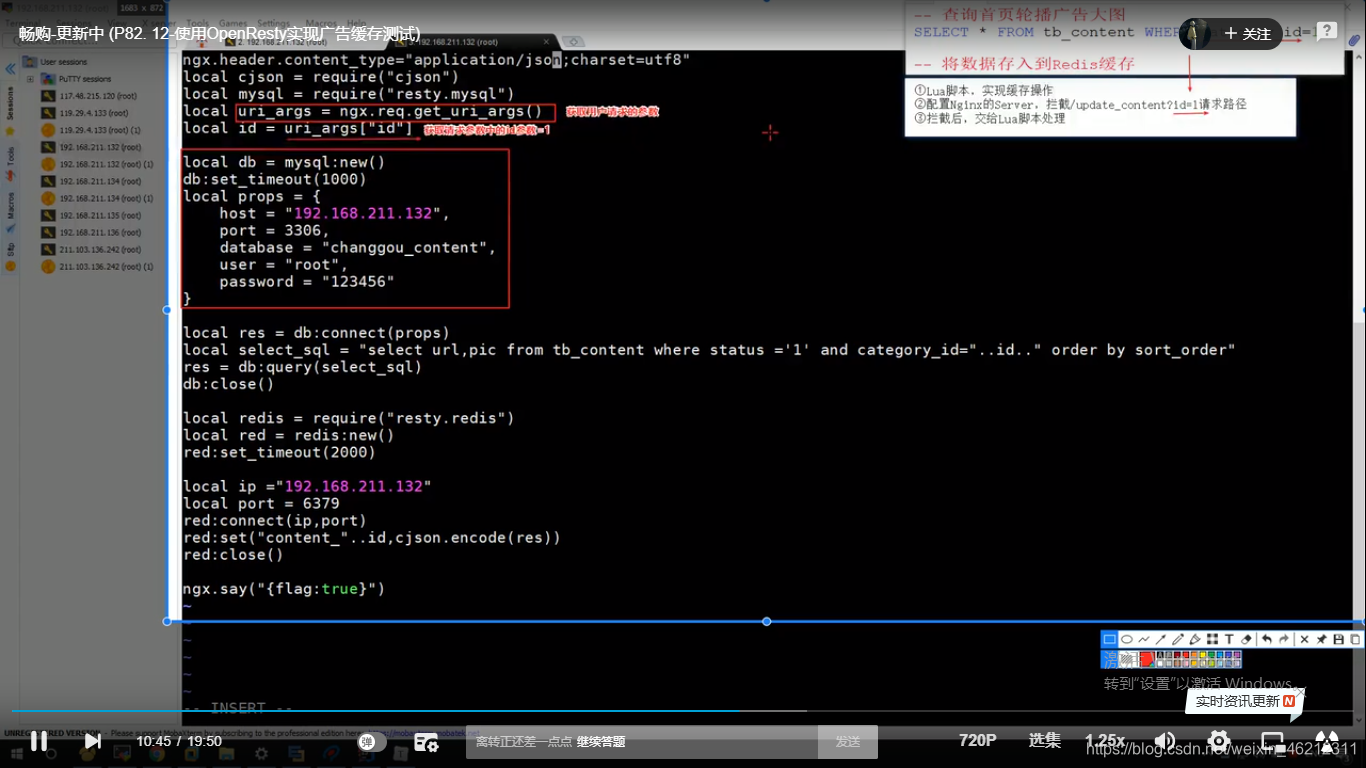Toggle the danmaku (弹) switch
Image resolution: width=1366 pixels, height=768 pixels.
coord(372,742)
